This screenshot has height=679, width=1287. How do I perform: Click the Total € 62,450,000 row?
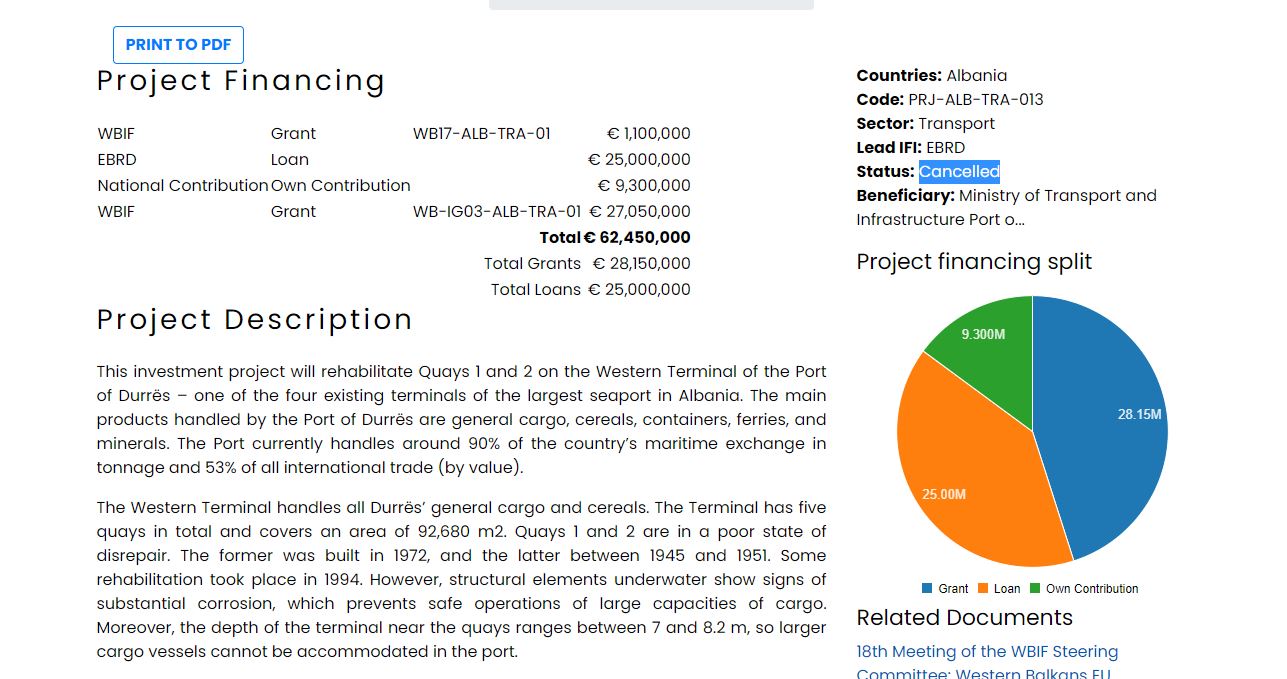615,238
